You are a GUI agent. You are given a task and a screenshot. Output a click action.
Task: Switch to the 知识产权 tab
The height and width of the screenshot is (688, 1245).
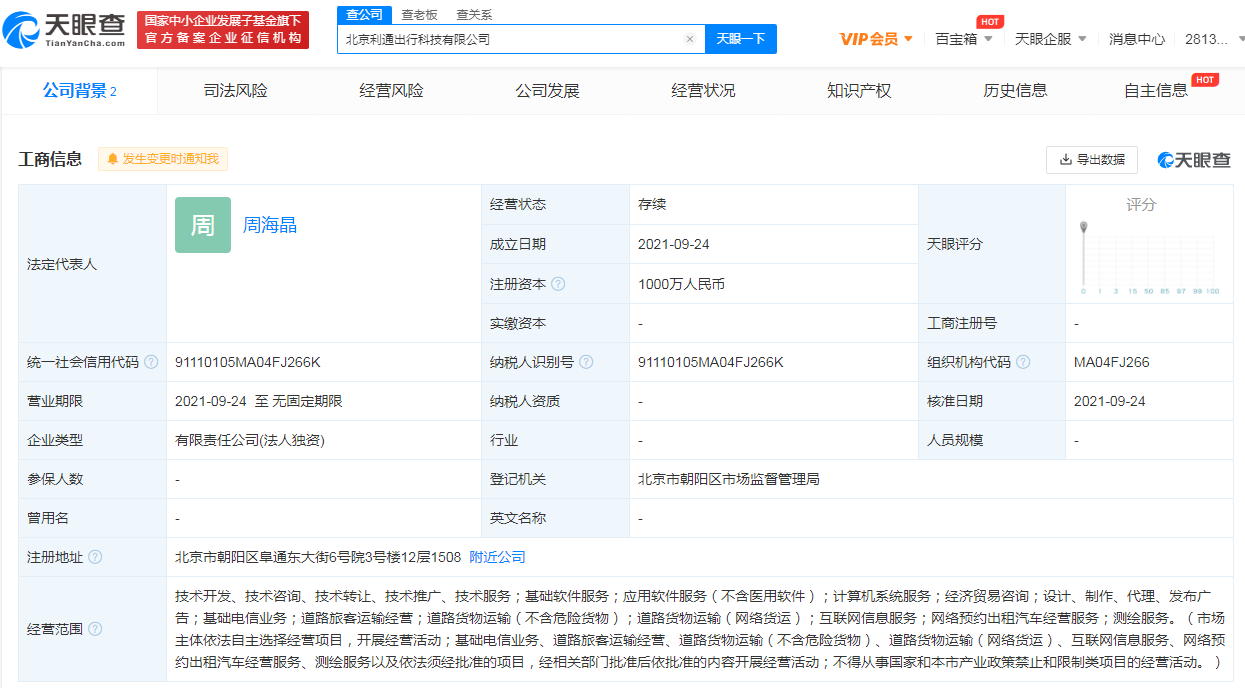tap(859, 90)
